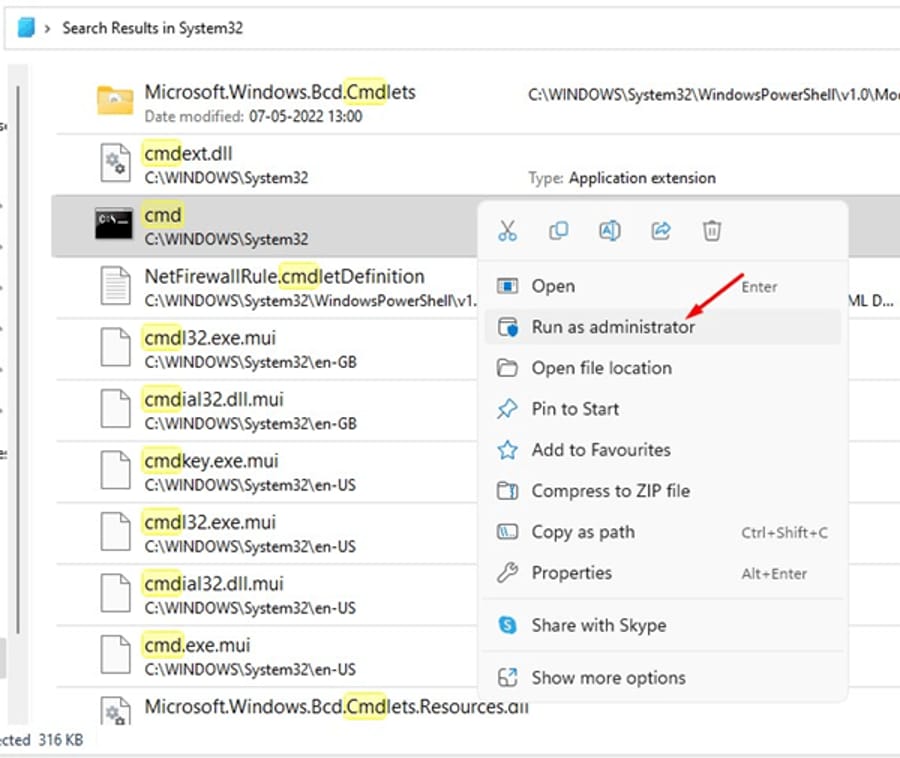Image resolution: width=900 pixels, height=758 pixels.
Task: Click the navigation pane scrollbar
Action: [x=18, y=360]
